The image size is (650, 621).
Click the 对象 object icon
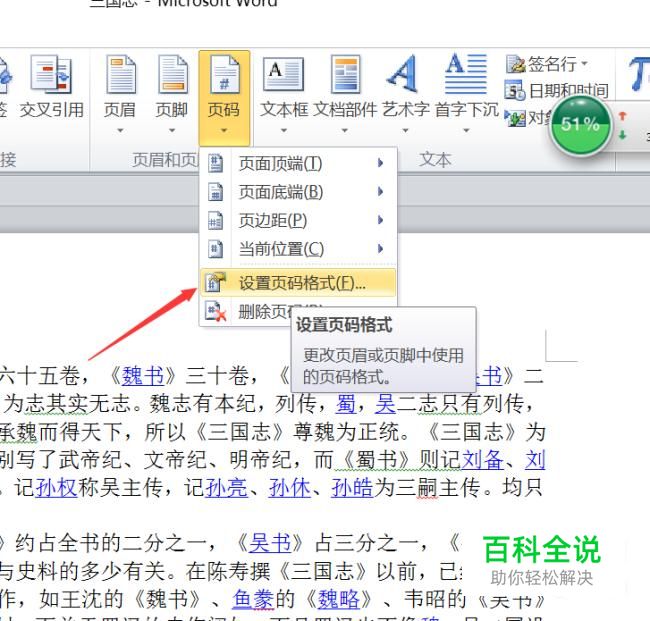click(x=515, y=118)
